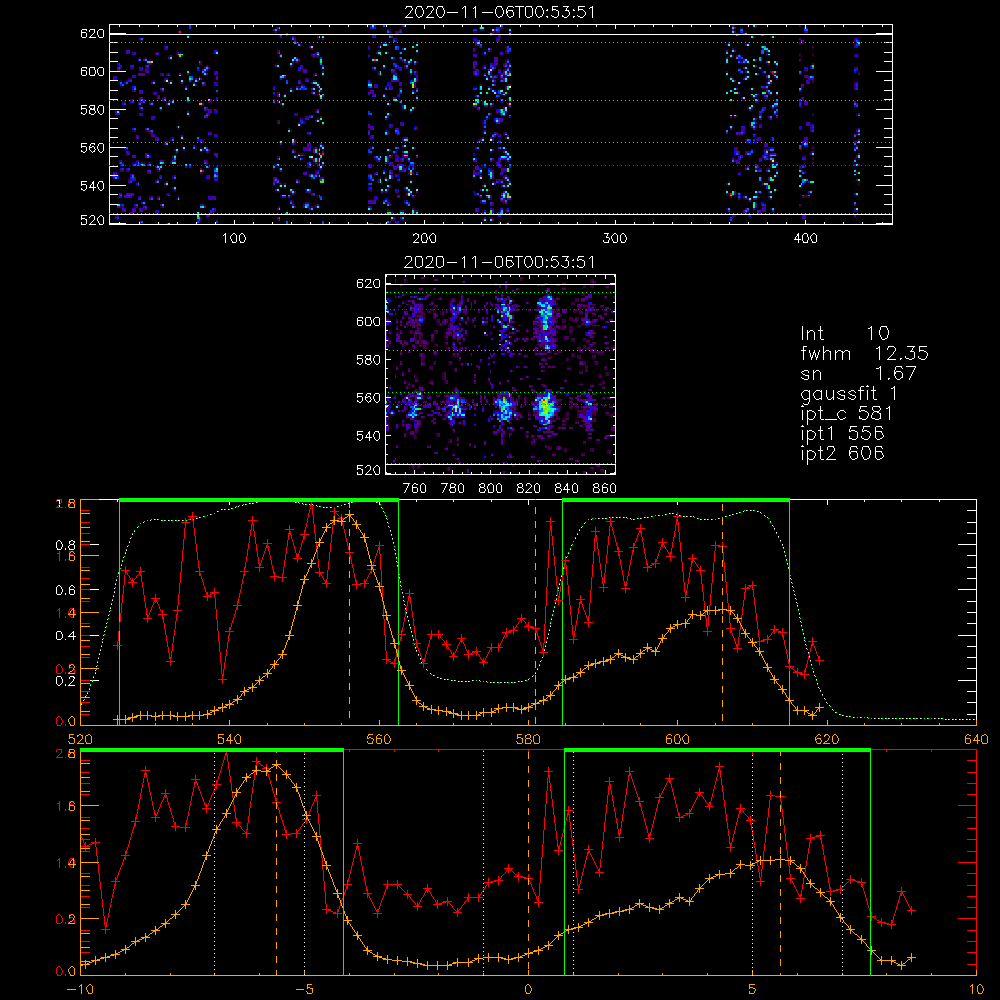The height and width of the screenshot is (1000, 1000).
Task: Select the "ipt1 556" entry
Action: coord(842,433)
